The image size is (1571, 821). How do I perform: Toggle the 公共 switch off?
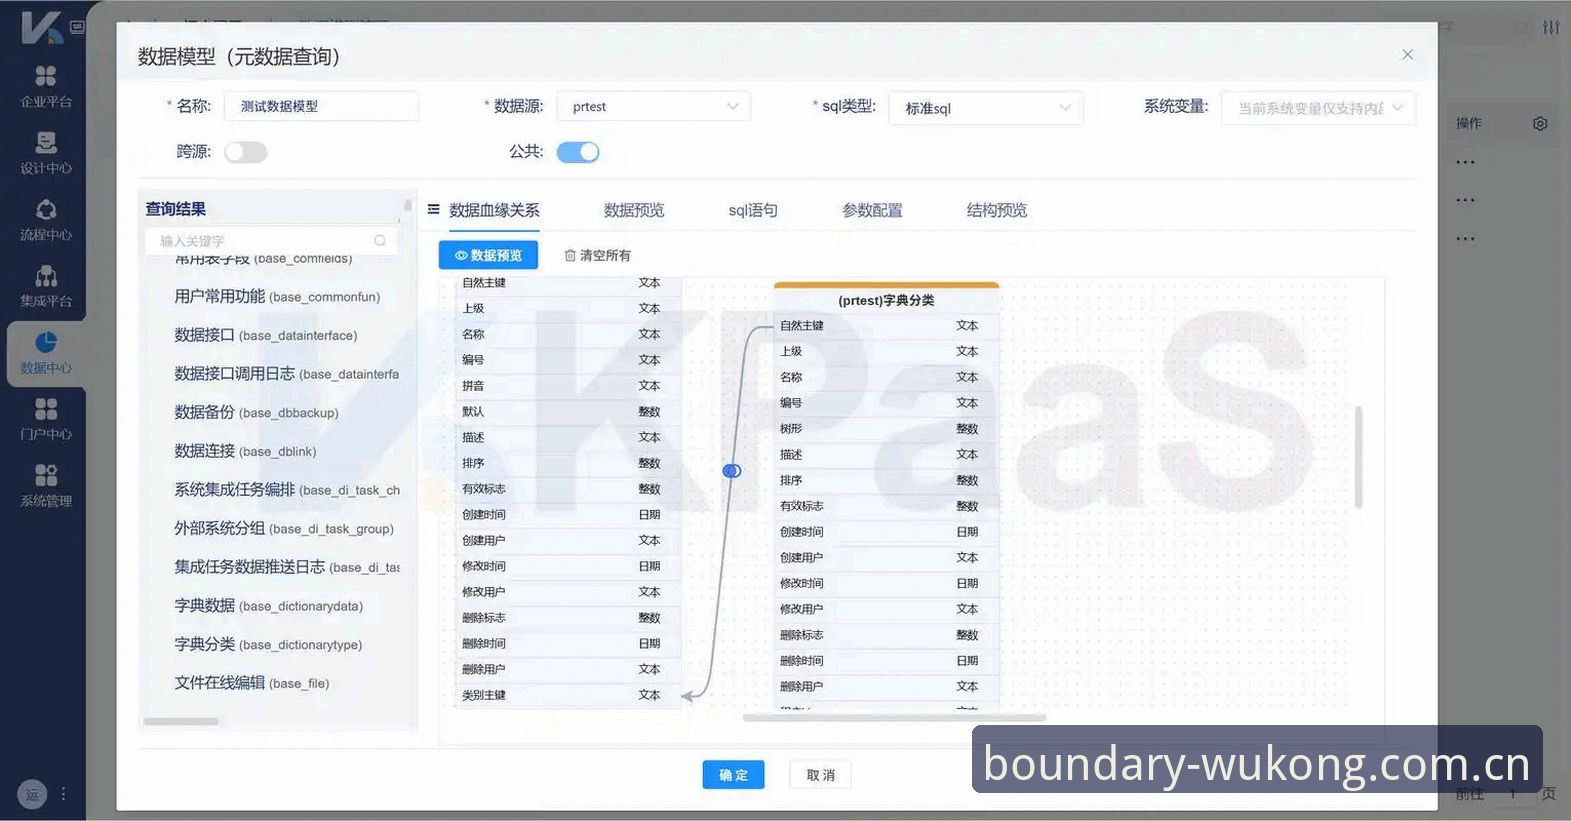[x=578, y=152]
